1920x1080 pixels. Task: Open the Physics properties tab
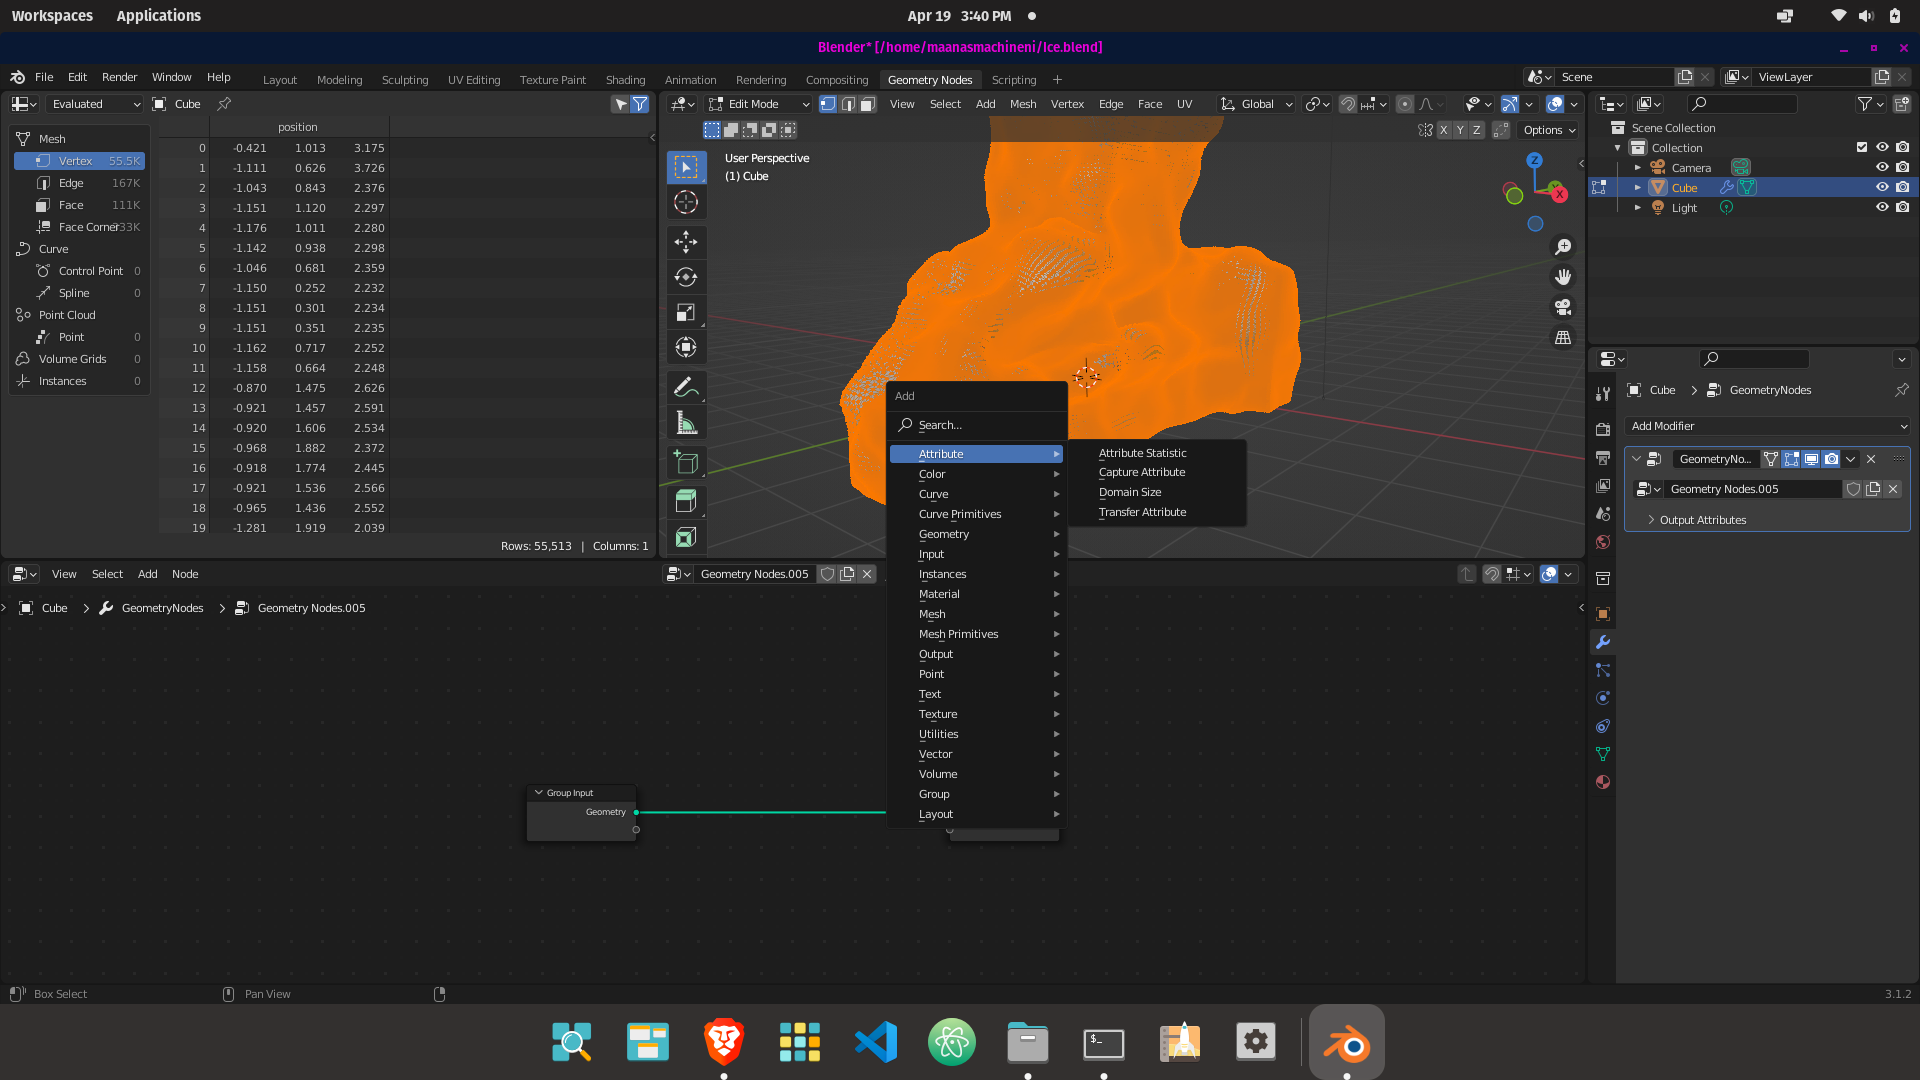point(1603,698)
